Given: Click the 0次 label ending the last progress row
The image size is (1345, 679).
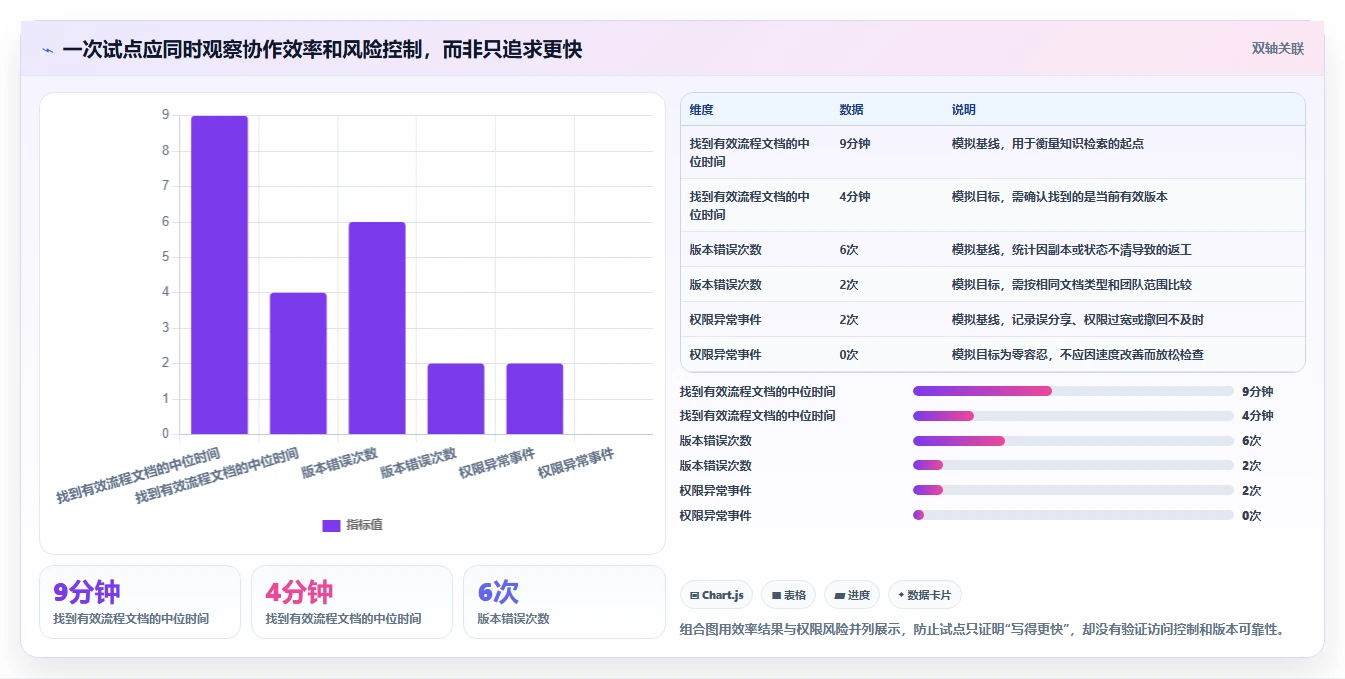Looking at the screenshot, I should click(x=1252, y=516).
